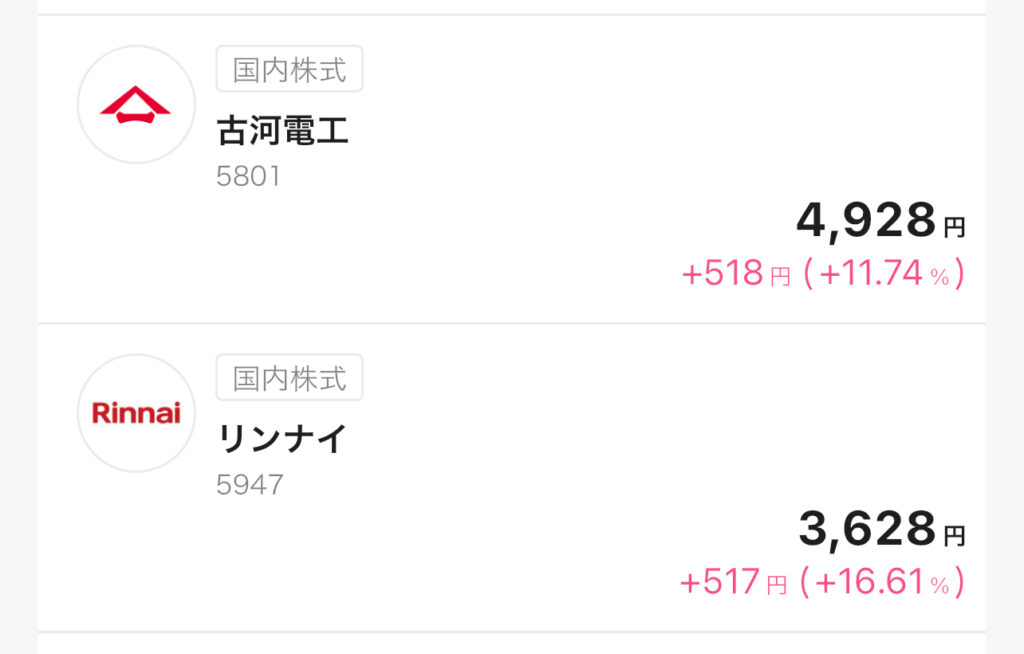1024x654 pixels.
Task: Tap the partial list row below リンナイ
Action: coord(511,644)
